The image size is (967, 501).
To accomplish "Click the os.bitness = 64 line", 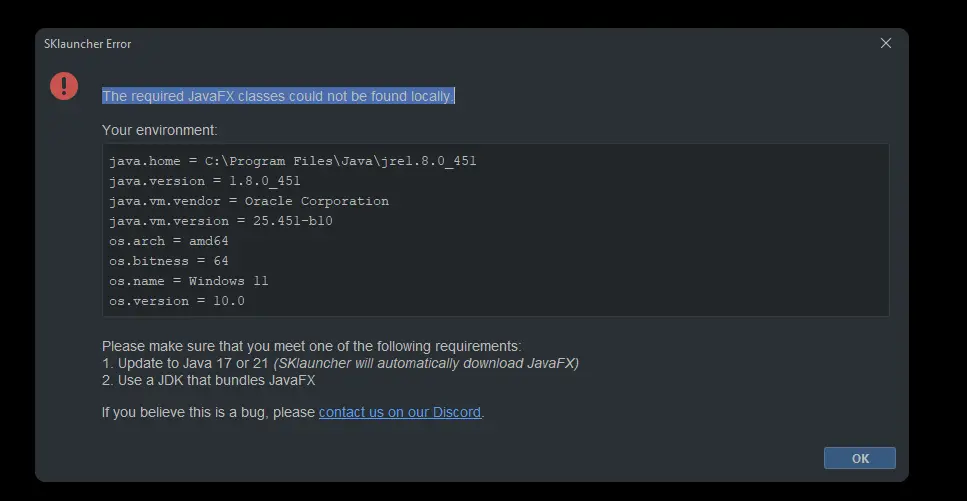I will (x=169, y=261).
